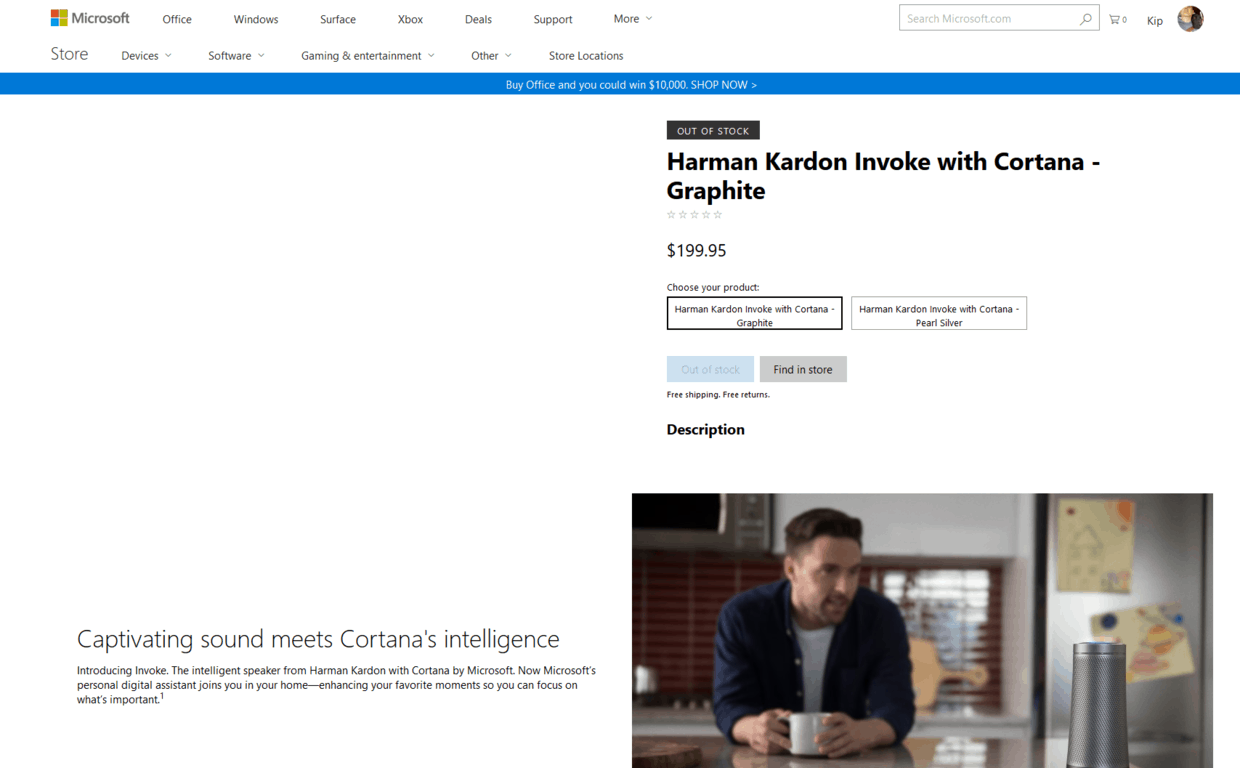
Task: Click the Microsoft logo
Action: (x=90, y=18)
